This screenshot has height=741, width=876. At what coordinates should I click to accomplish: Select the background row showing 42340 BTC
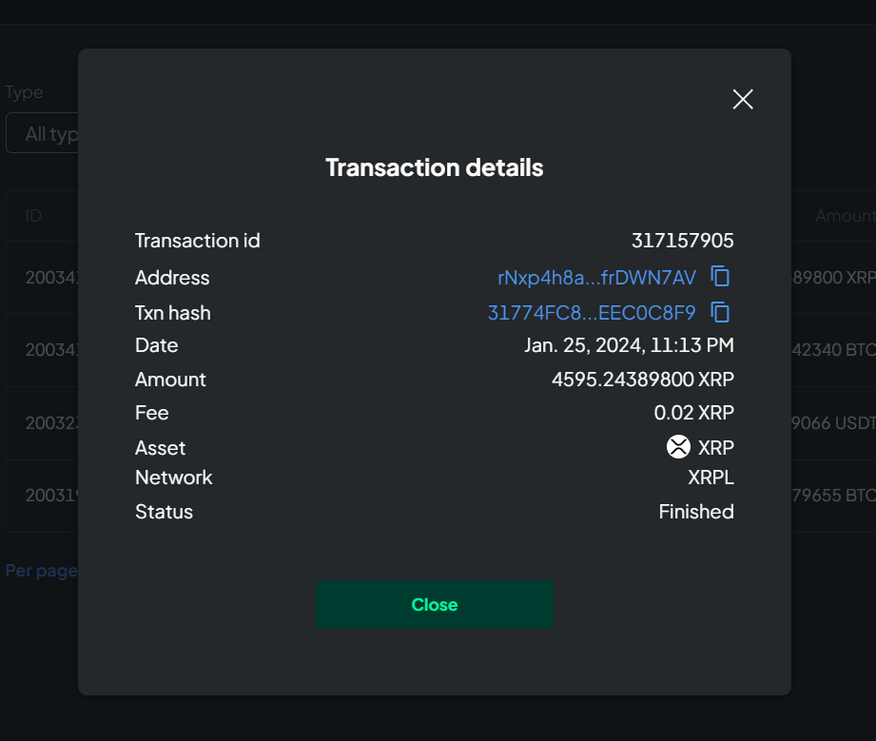(x=834, y=350)
